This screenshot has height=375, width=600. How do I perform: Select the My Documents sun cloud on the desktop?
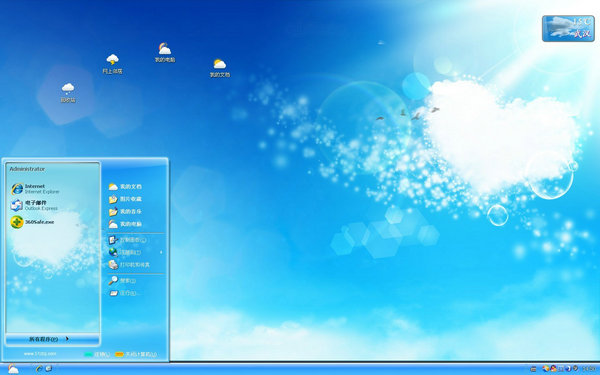click(220, 68)
